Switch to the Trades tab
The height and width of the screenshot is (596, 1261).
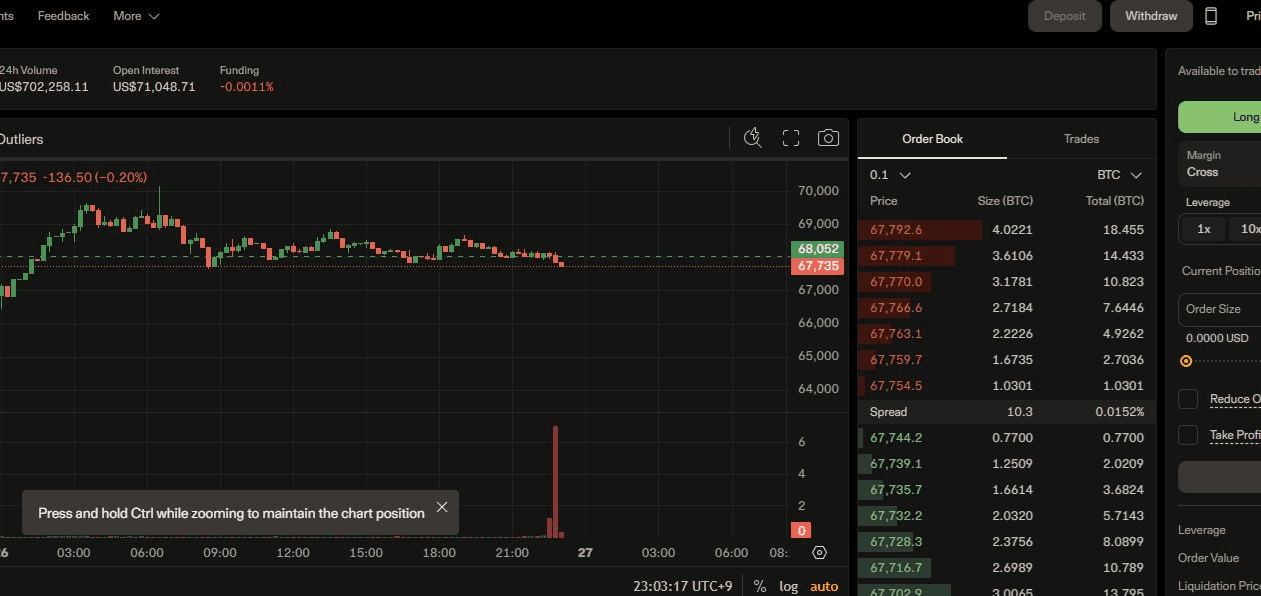[1081, 139]
